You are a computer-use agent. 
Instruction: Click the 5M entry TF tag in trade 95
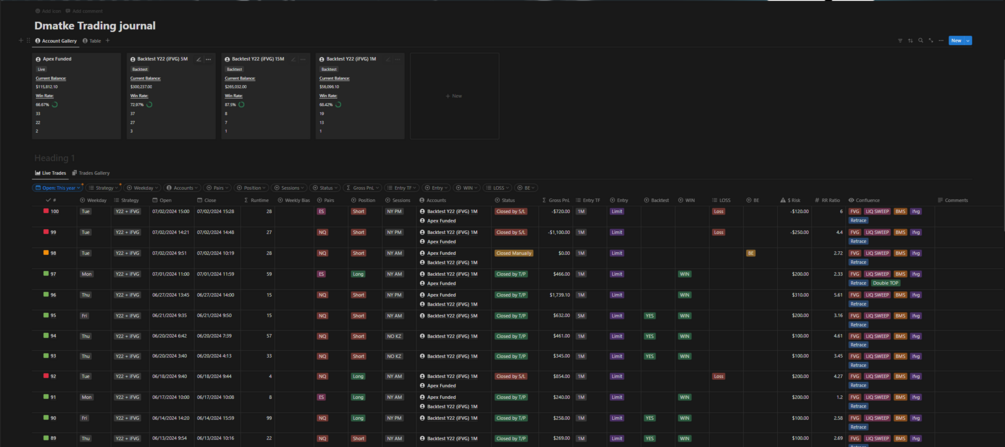pos(581,316)
